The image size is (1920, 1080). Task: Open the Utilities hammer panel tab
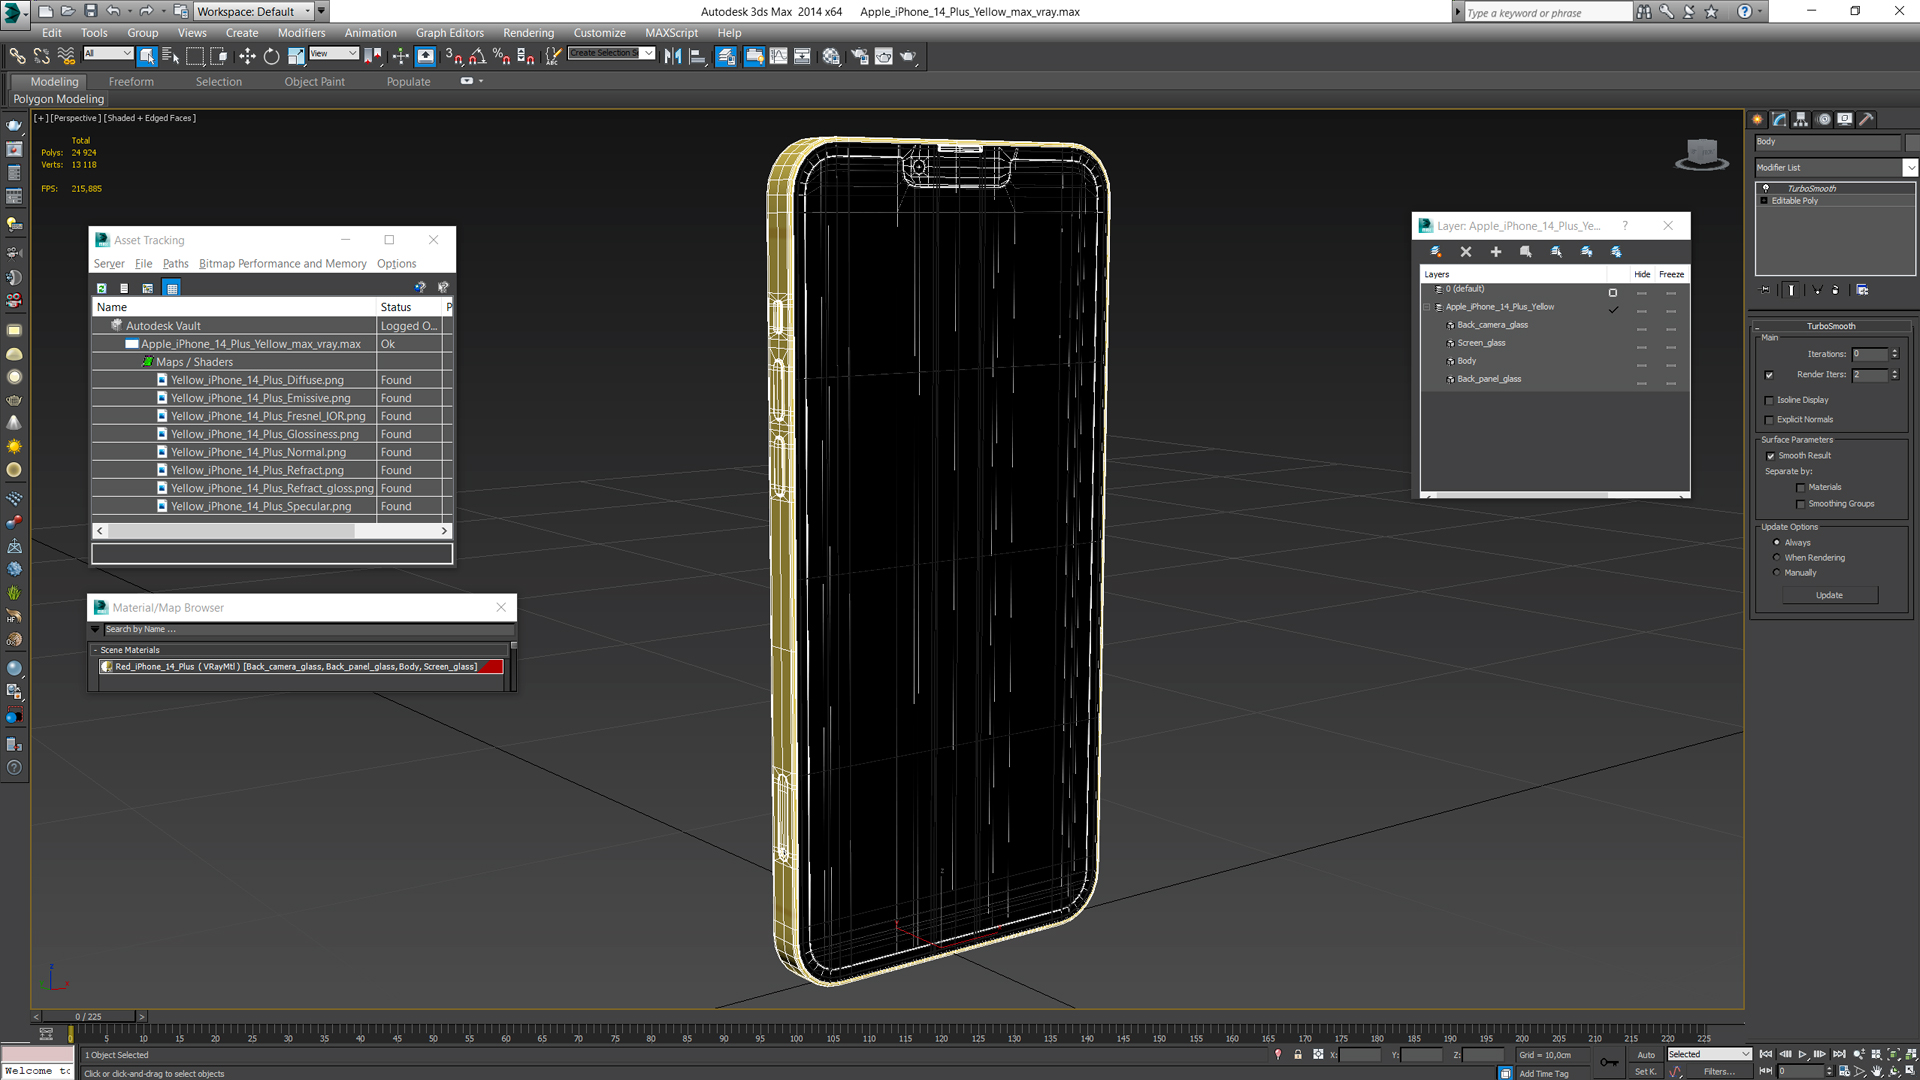click(x=1866, y=119)
